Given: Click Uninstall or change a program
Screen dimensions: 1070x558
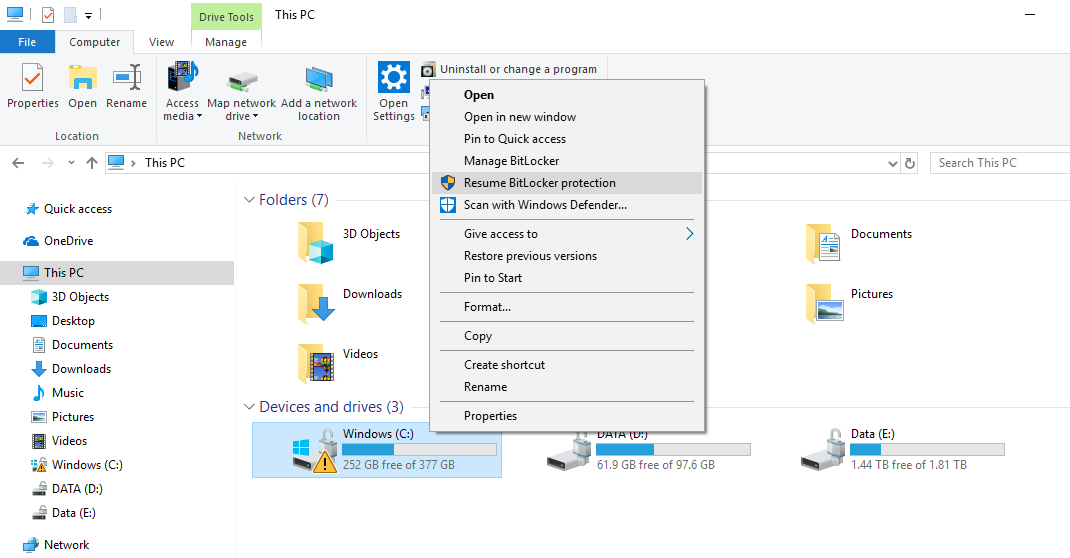Looking at the screenshot, I should [x=509, y=69].
